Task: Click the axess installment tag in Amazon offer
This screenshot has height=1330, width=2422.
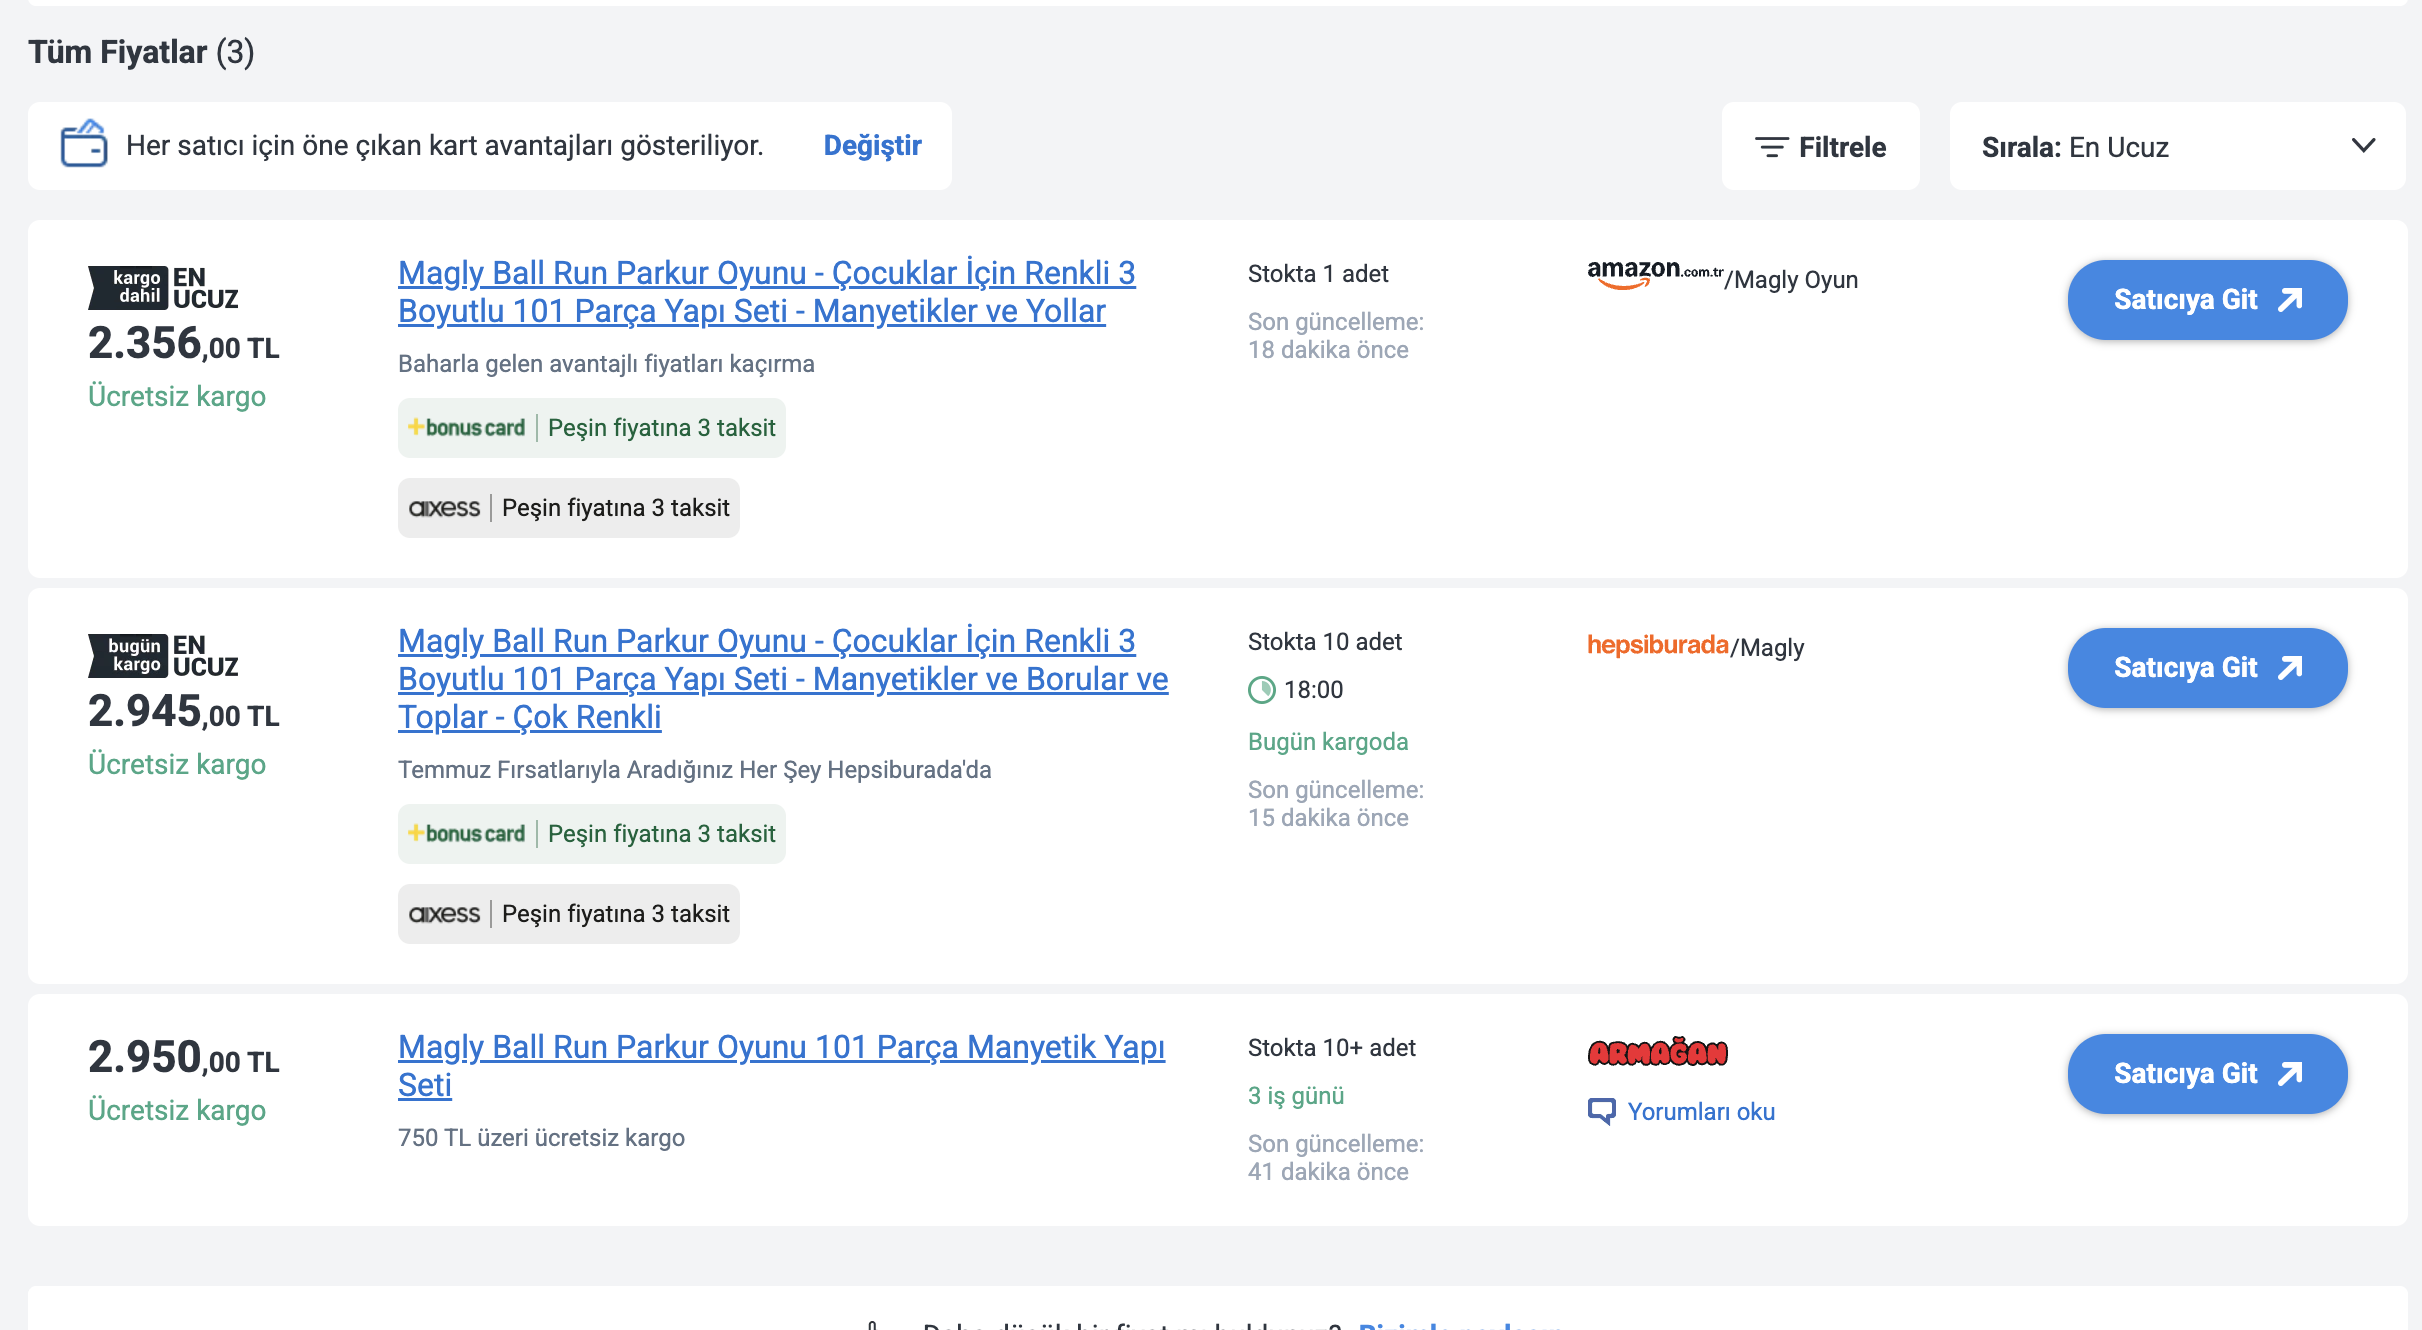Action: pos(568,508)
